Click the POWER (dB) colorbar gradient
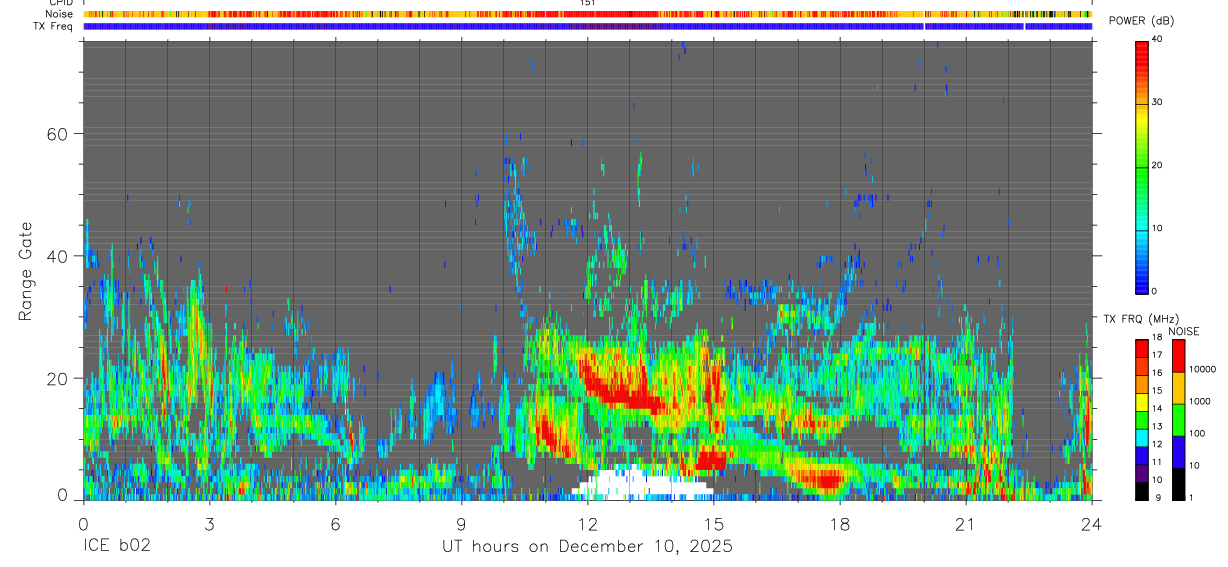 coord(1142,166)
